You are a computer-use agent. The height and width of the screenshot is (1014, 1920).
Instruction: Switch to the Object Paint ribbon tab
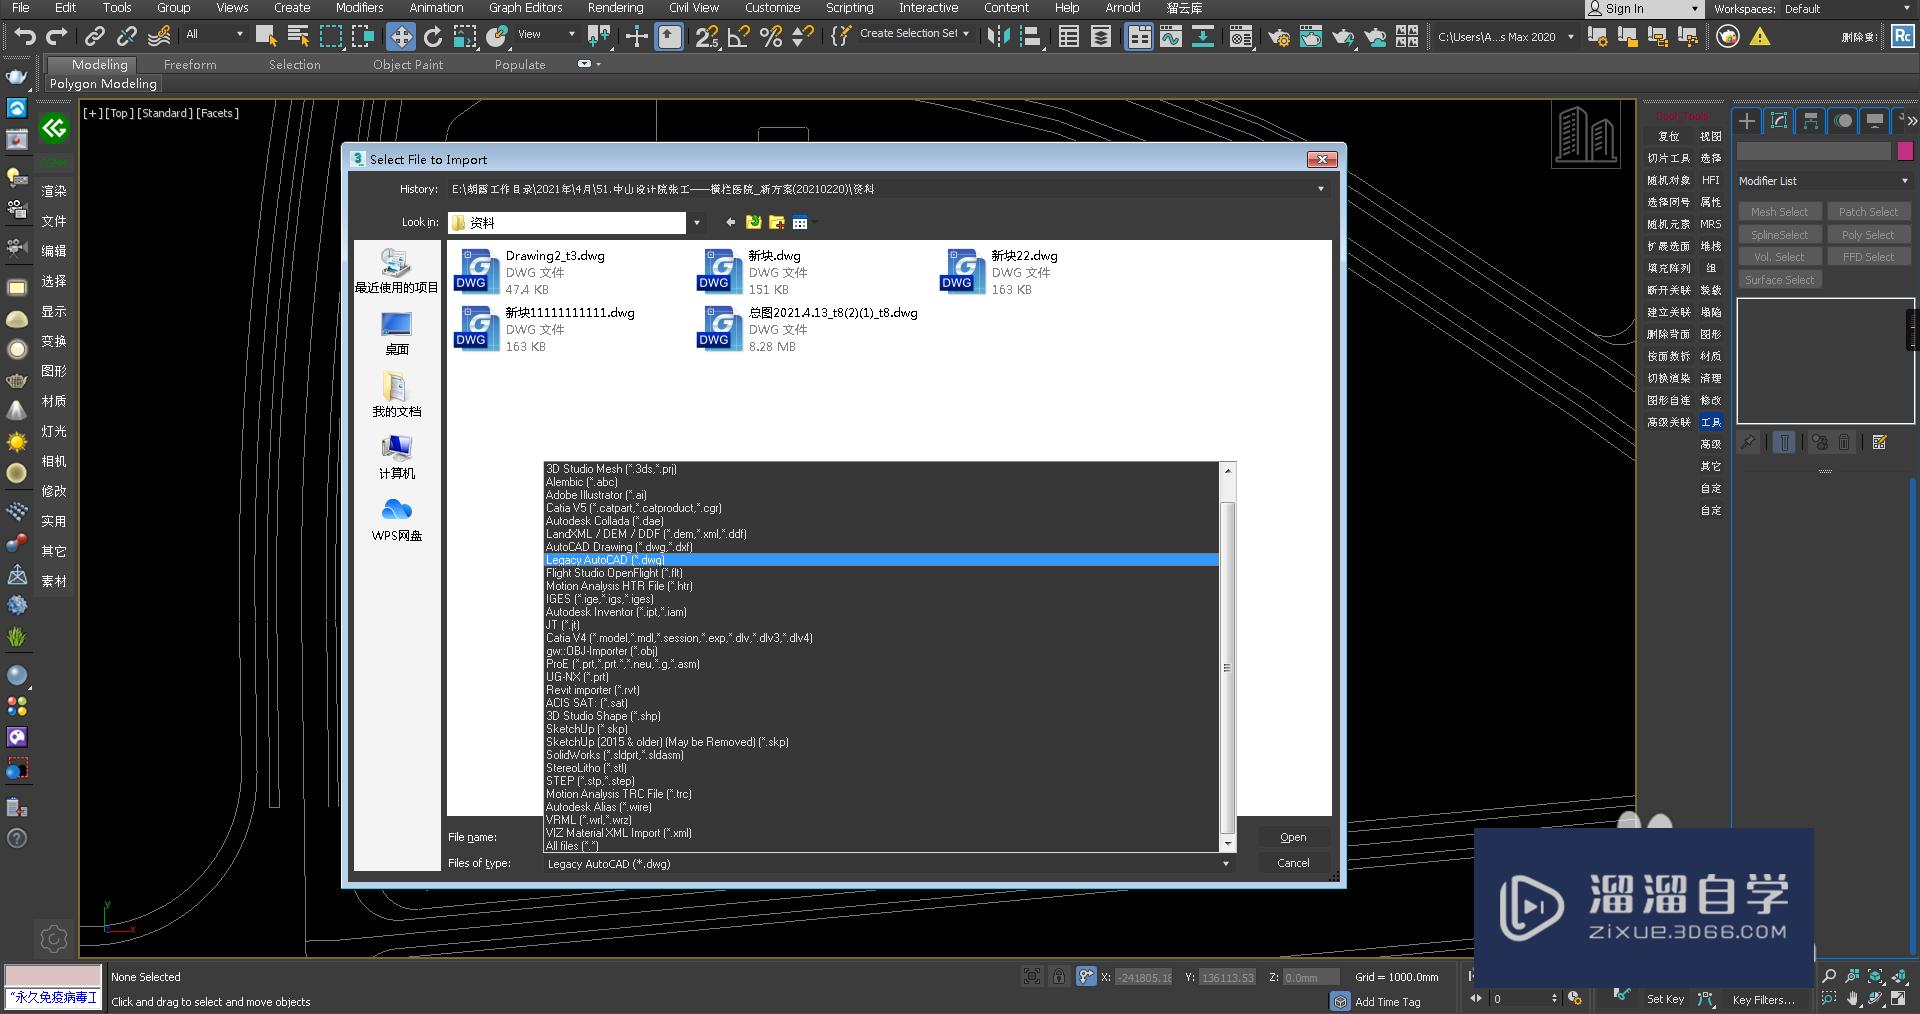[x=408, y=64]
